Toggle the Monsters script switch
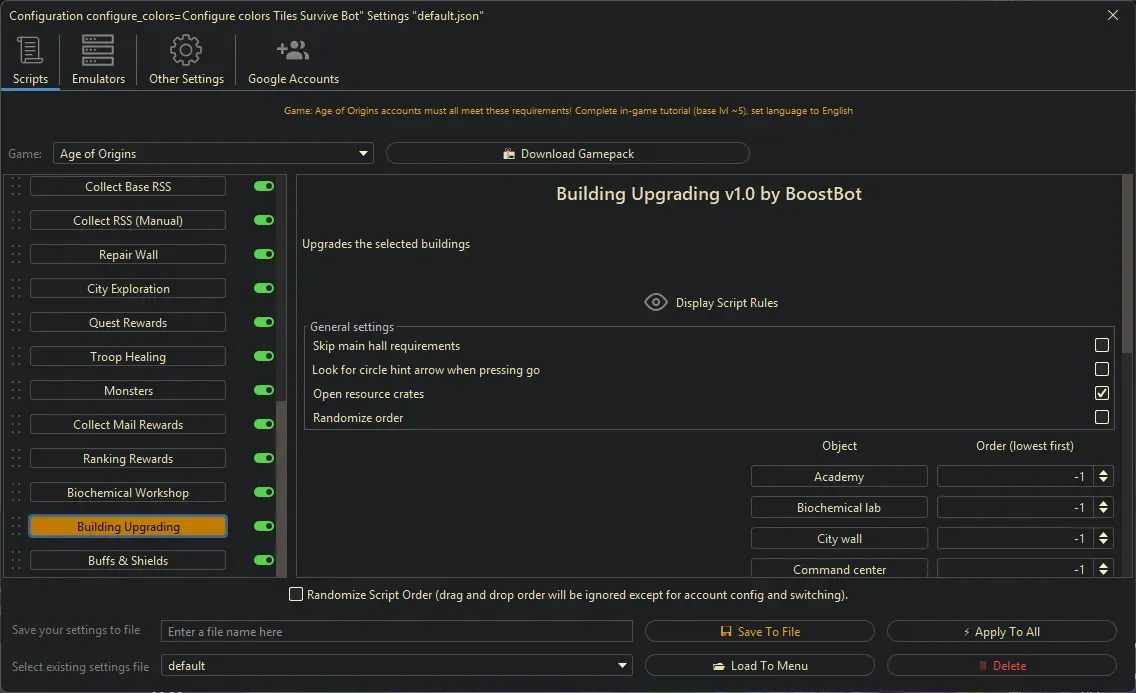 (x=262, y=390)
